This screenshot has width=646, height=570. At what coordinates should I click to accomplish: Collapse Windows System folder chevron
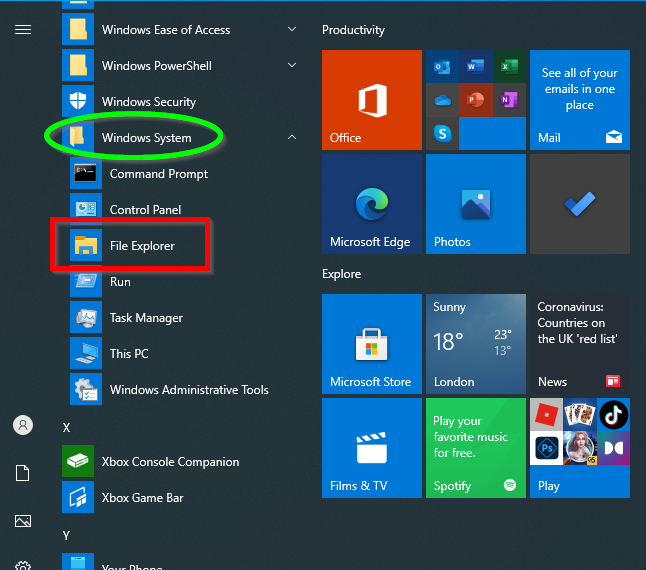pyautogui.click(x=292, y=137)
